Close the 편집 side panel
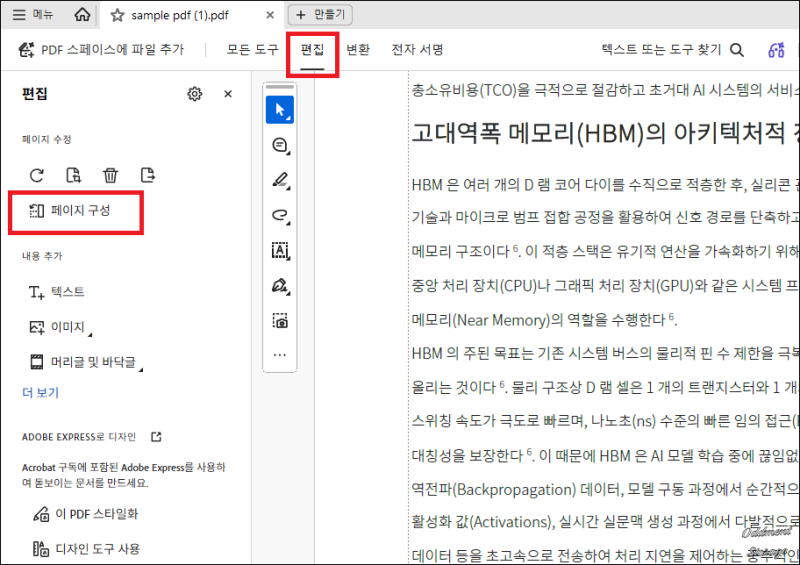The height and width of the screenshot is (565, 800). [x=228, y=94]
